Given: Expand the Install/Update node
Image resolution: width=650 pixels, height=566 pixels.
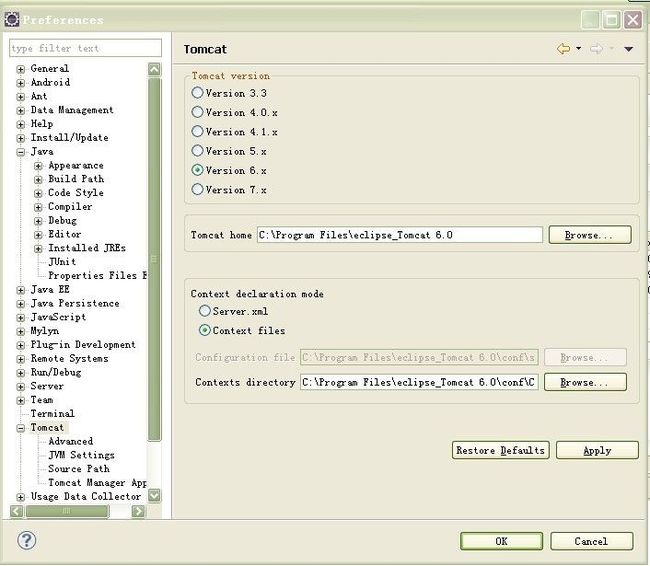Looking at the screenshot, I should point(20,138).
